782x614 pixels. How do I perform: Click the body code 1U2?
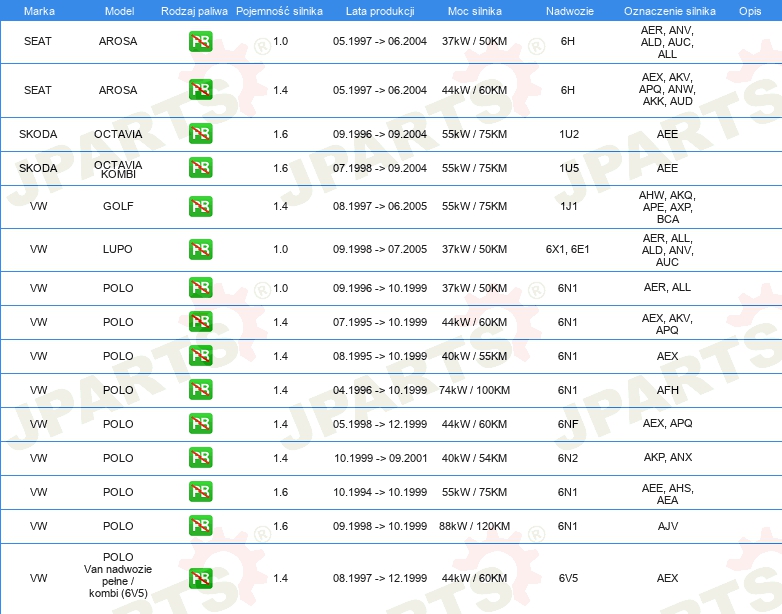(x=569, y=134)
